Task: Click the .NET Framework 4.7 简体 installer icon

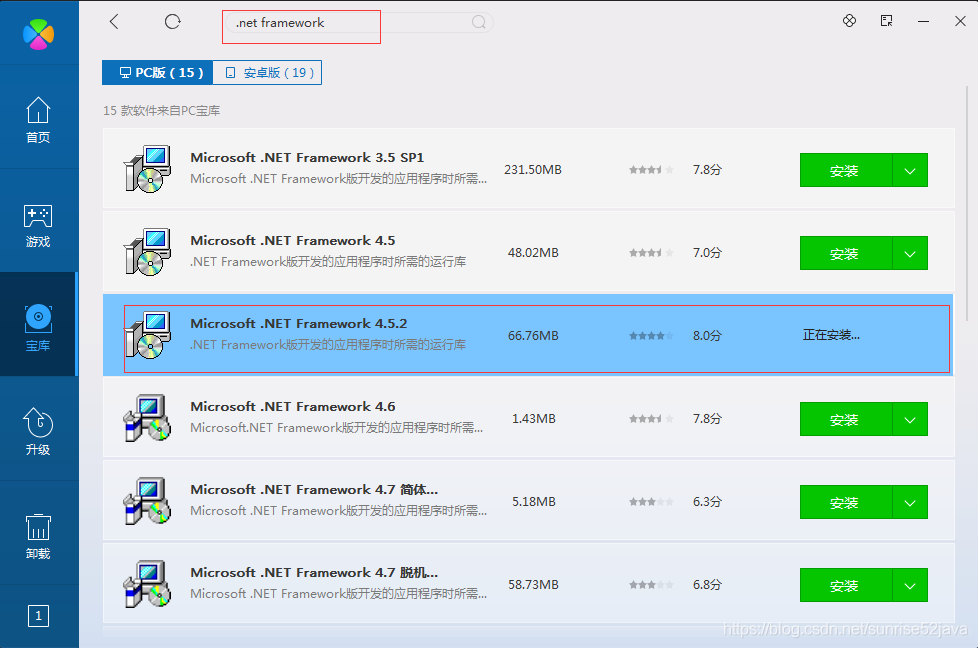Action: (147, 501)
